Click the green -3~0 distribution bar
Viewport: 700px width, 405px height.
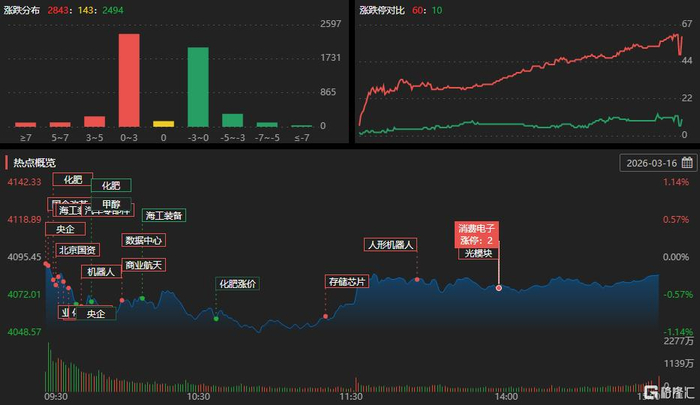(x=198, y=87)
